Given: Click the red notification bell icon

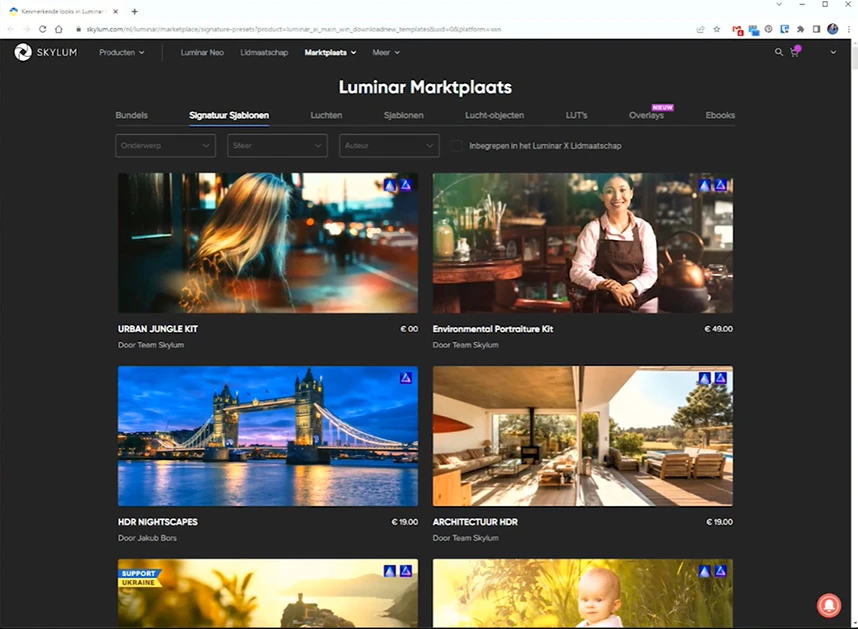Looking at the screenshot, I should pos(829,605).
